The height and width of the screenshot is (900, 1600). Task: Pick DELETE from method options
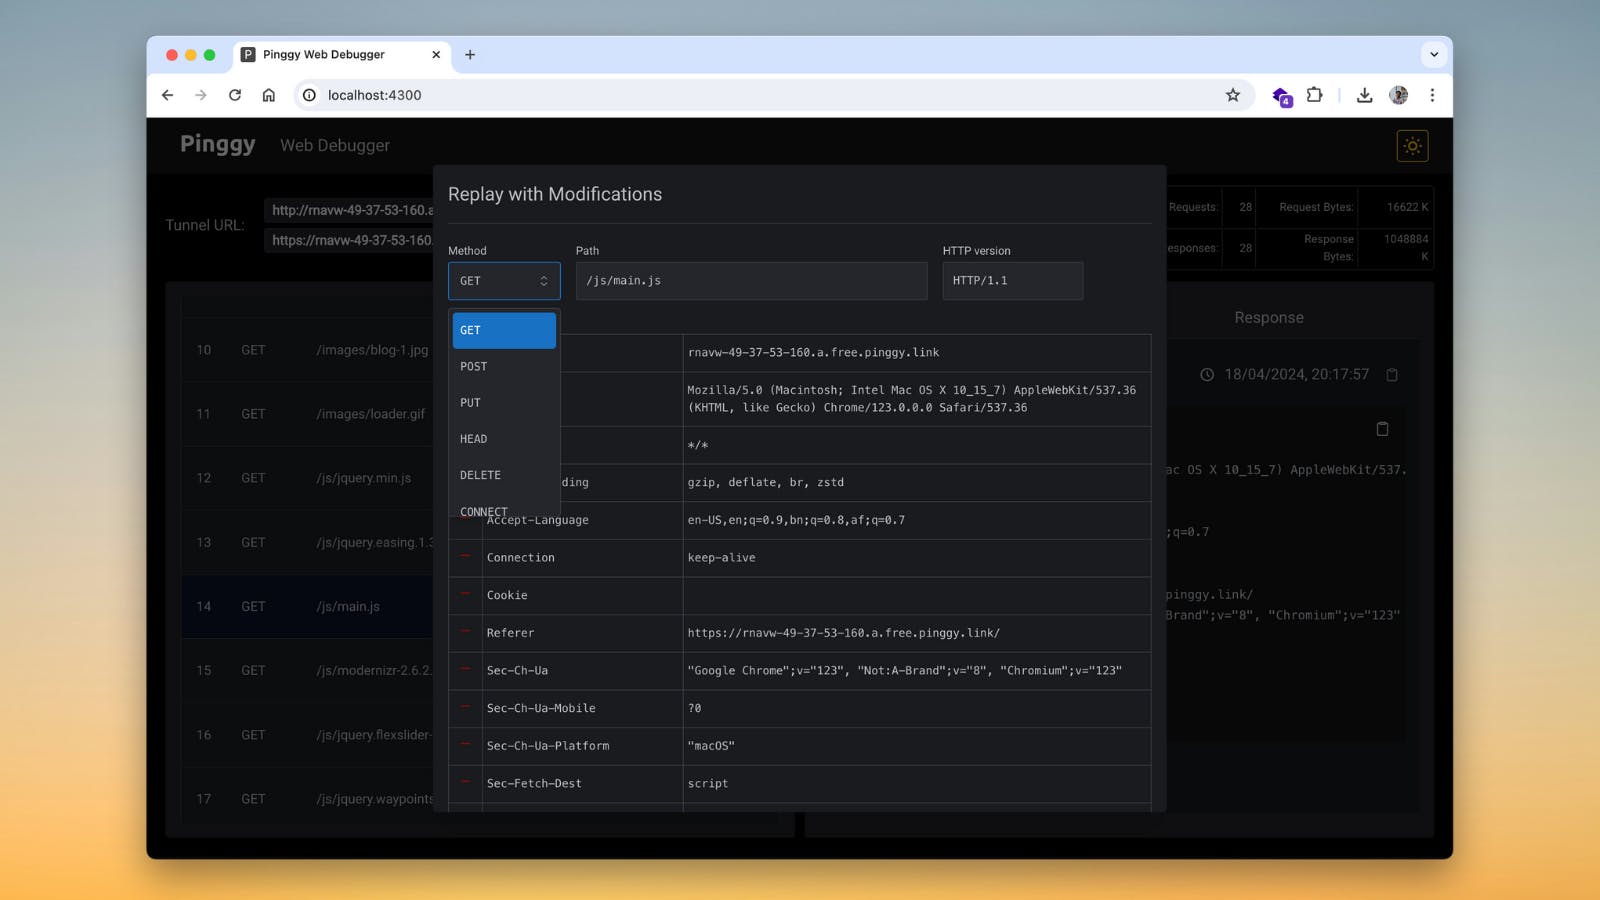504,475
